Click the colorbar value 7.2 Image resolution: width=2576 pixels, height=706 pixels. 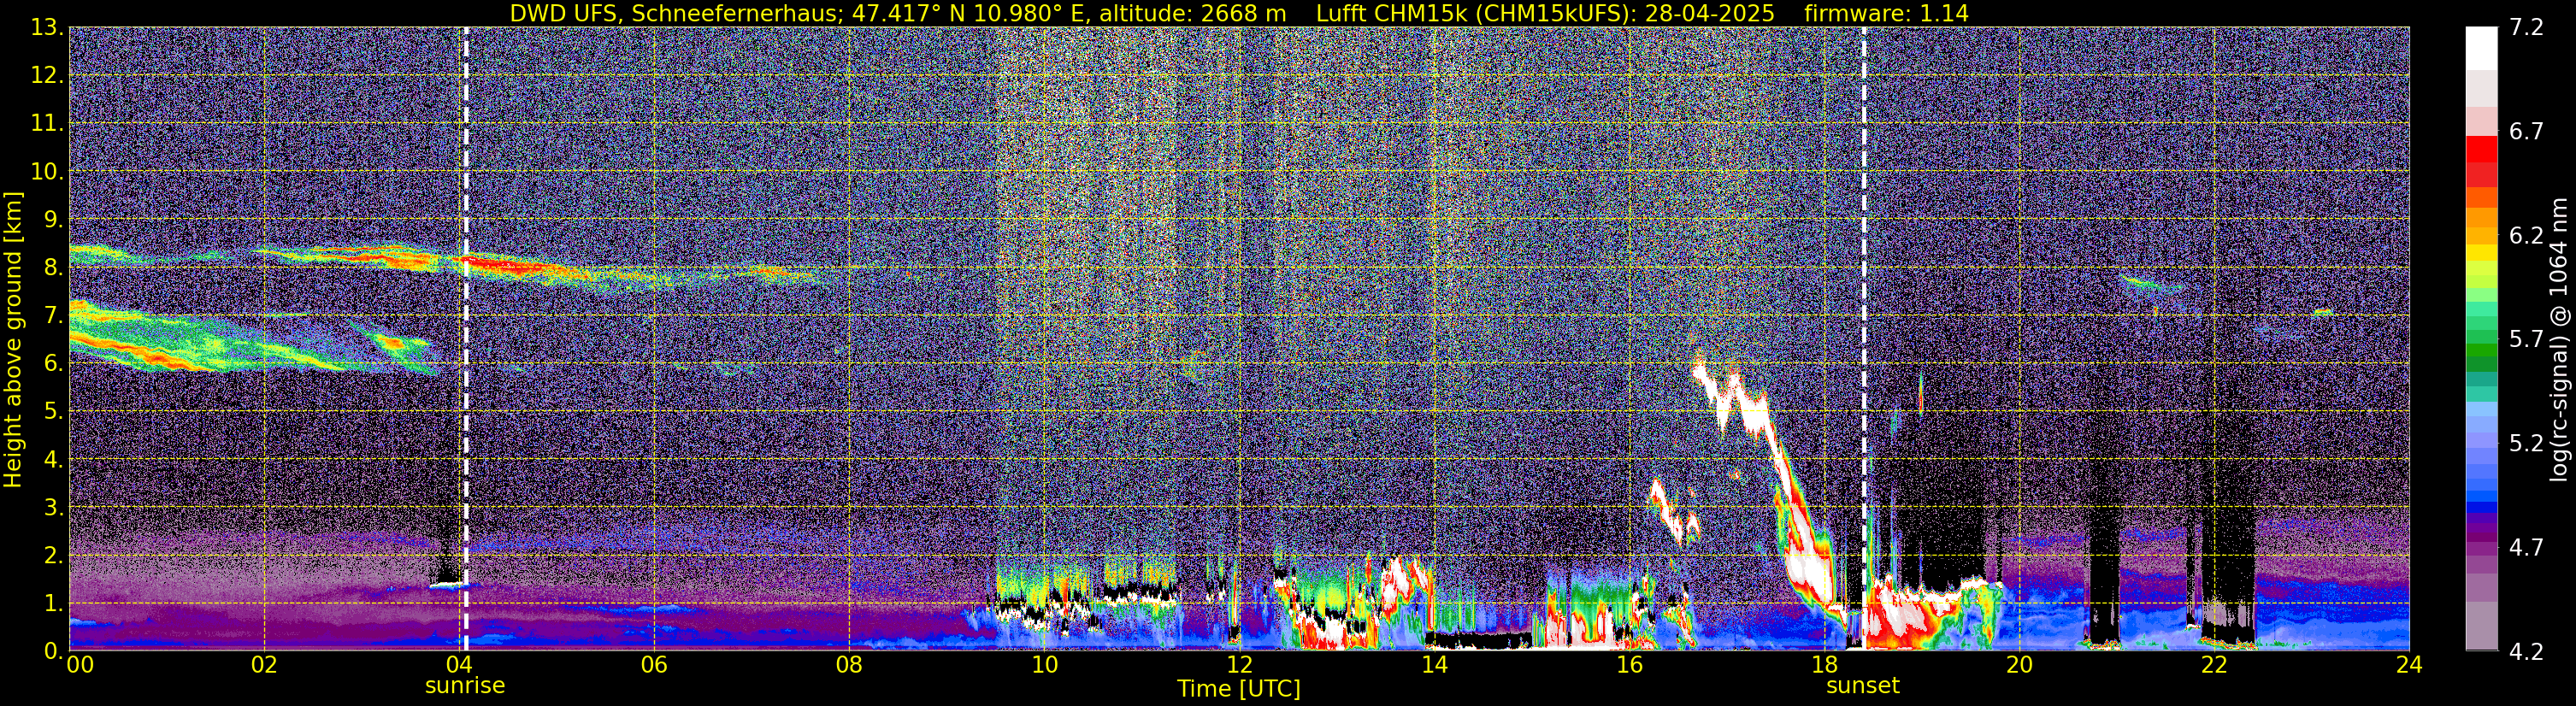tap(2525, 27)
